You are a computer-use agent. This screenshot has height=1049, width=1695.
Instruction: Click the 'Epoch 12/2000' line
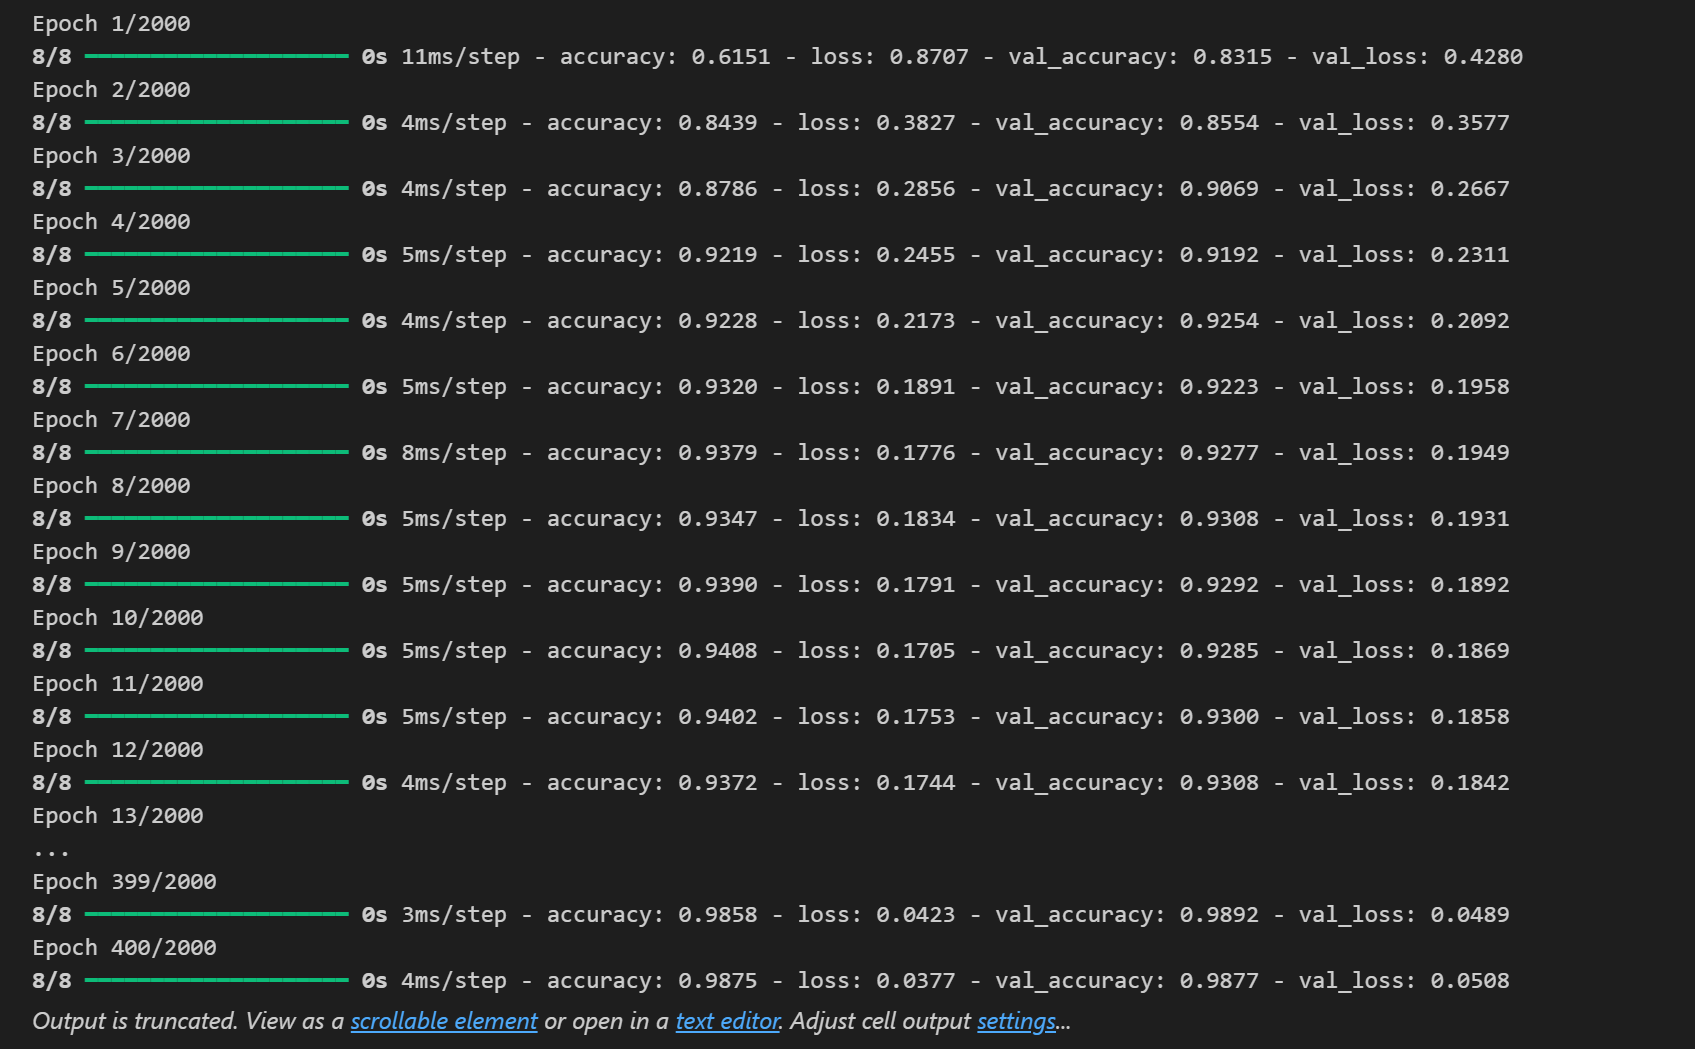[x=118, y=750]
